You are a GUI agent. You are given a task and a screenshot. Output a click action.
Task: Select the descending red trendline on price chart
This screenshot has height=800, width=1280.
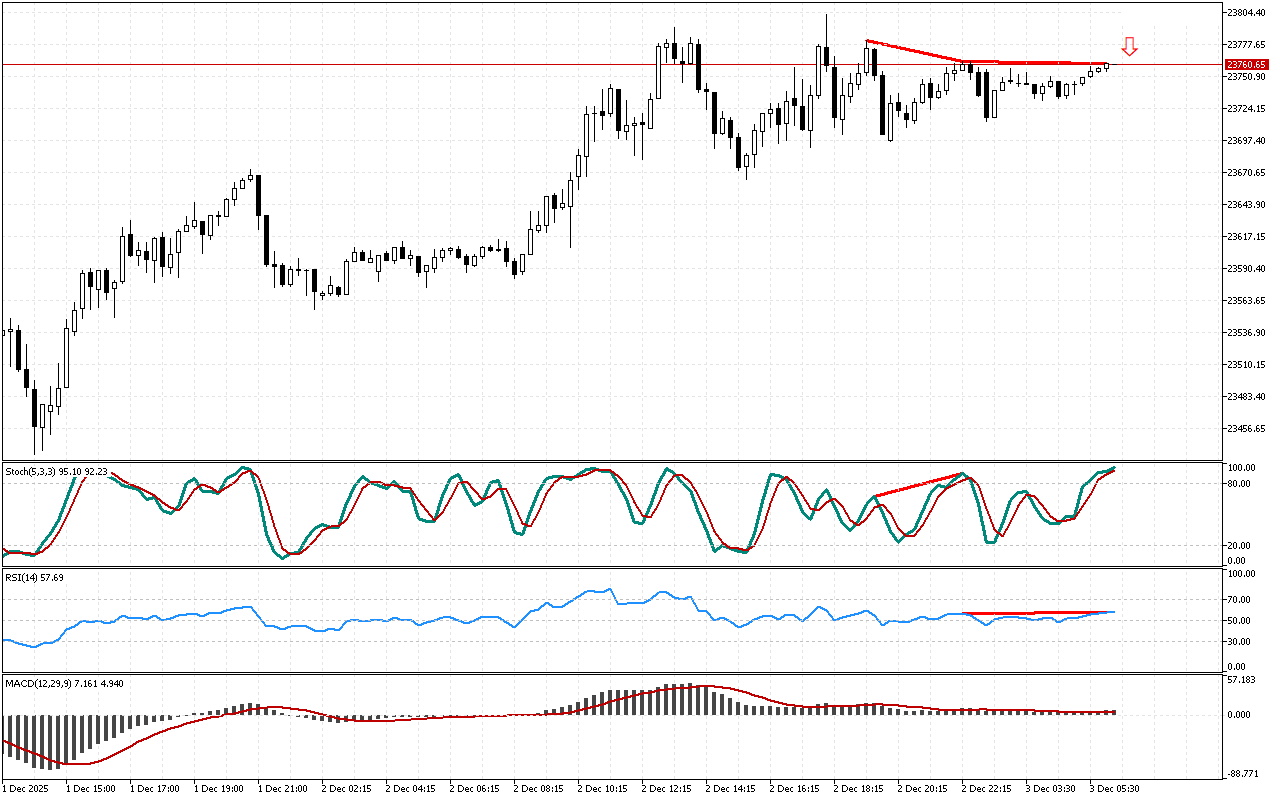pos(914,51)
